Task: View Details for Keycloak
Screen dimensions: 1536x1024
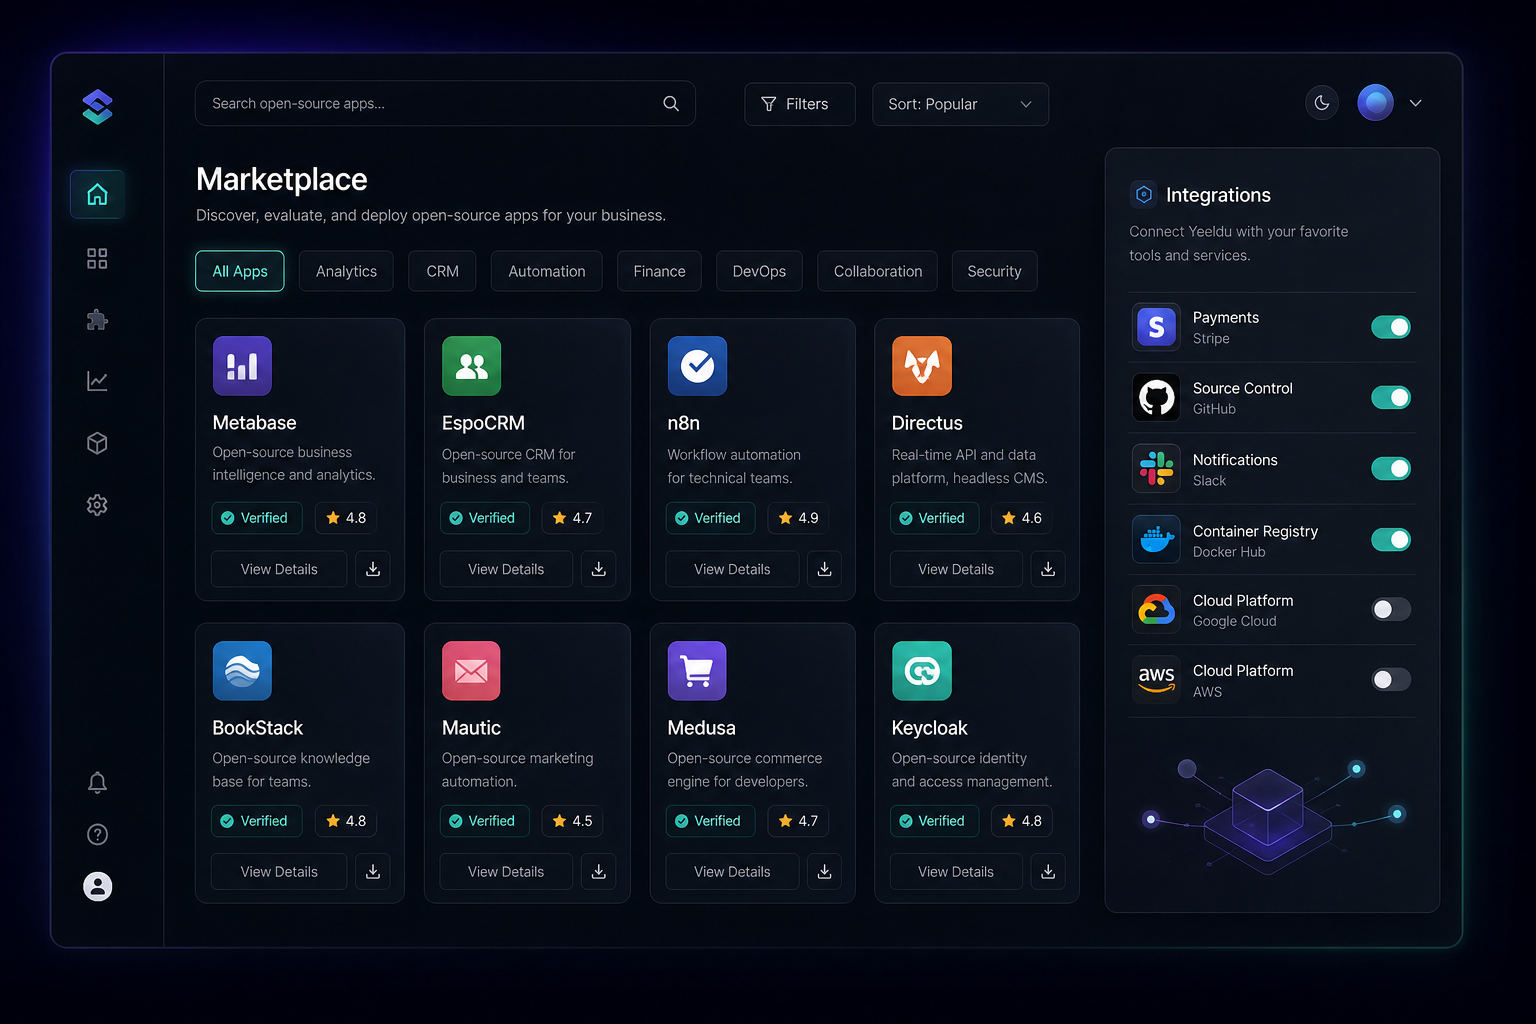Action: (x=956, y=872)
